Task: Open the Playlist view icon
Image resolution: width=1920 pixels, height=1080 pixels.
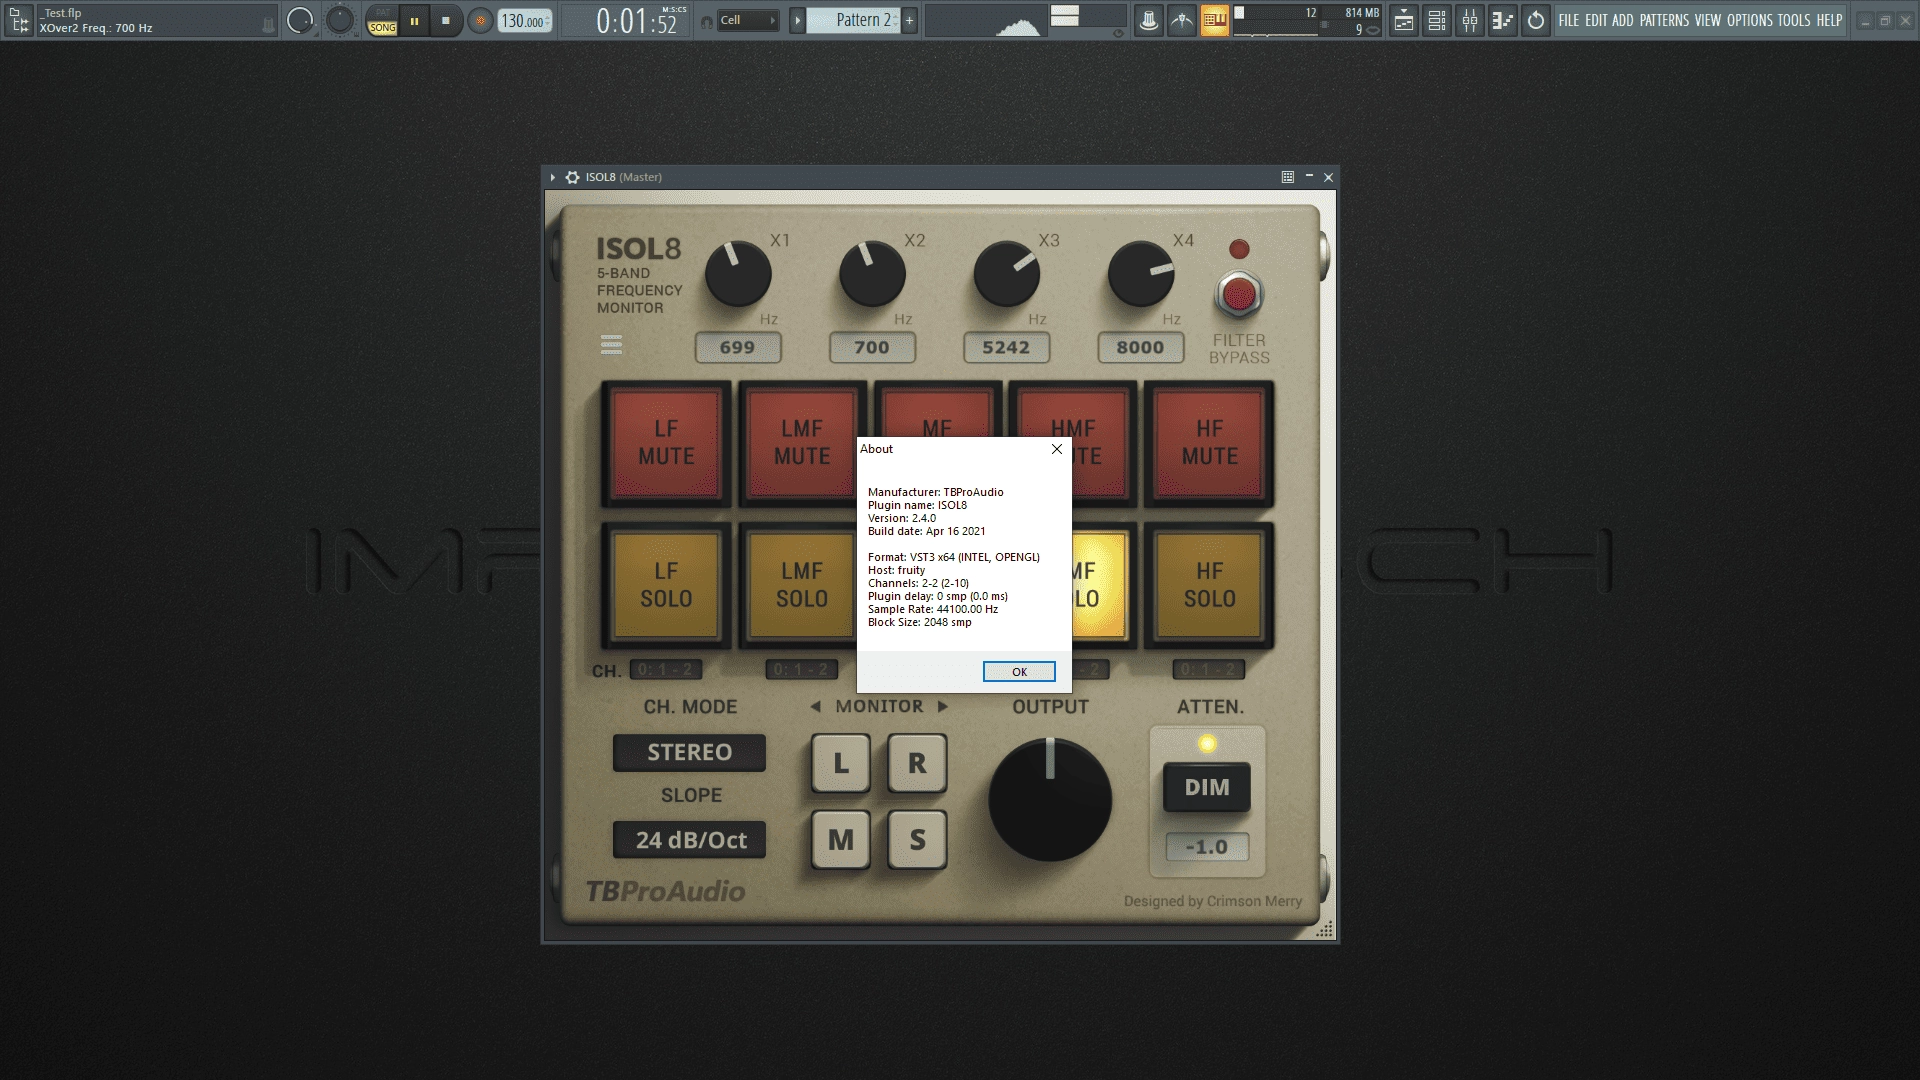Action: [1404, 20]
